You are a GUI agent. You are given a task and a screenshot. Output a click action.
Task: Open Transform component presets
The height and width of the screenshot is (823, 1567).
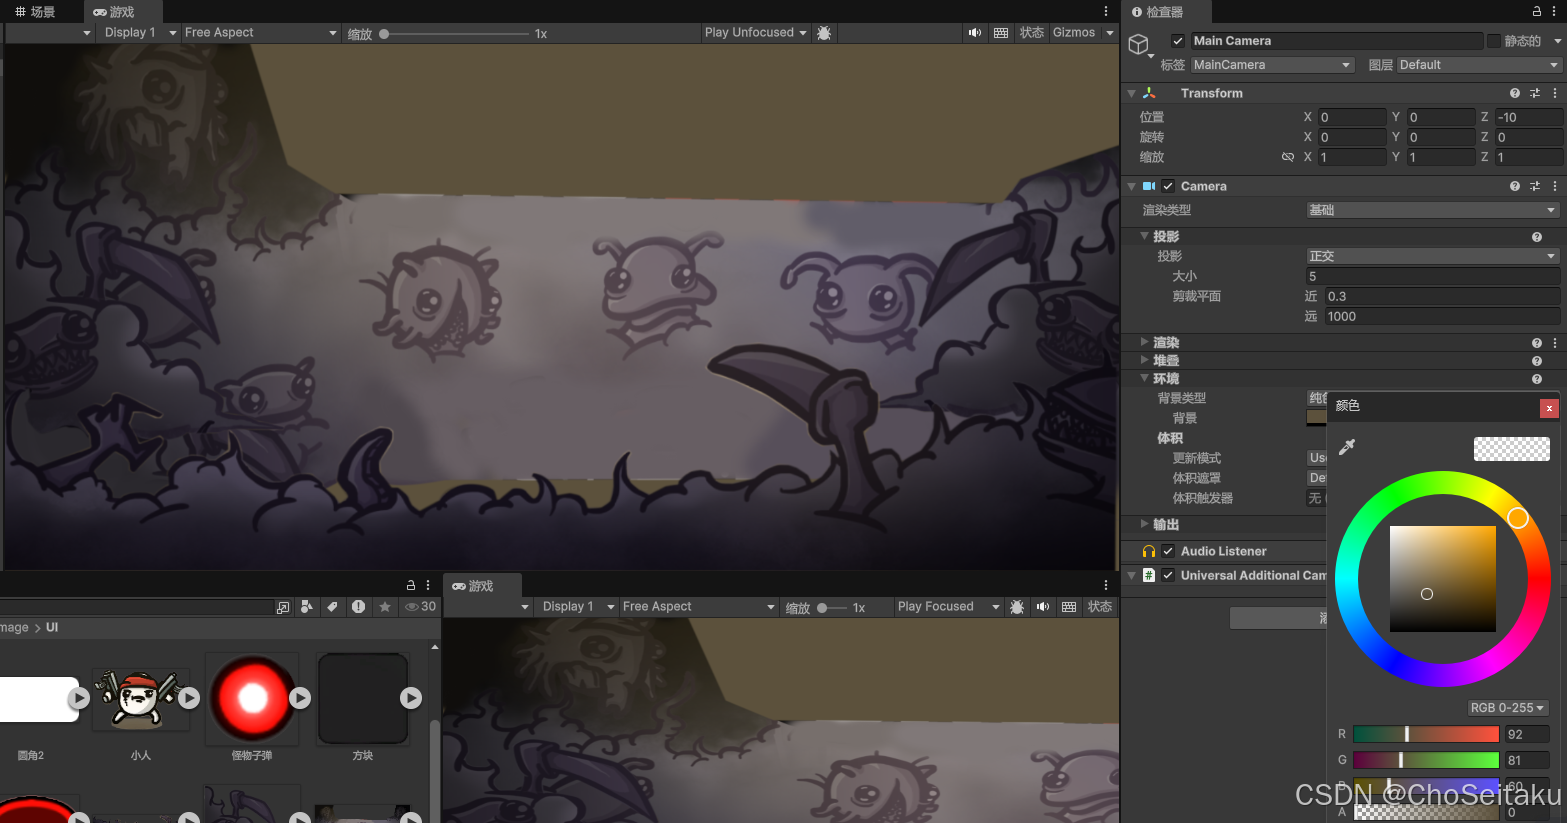pos(1535,93)
